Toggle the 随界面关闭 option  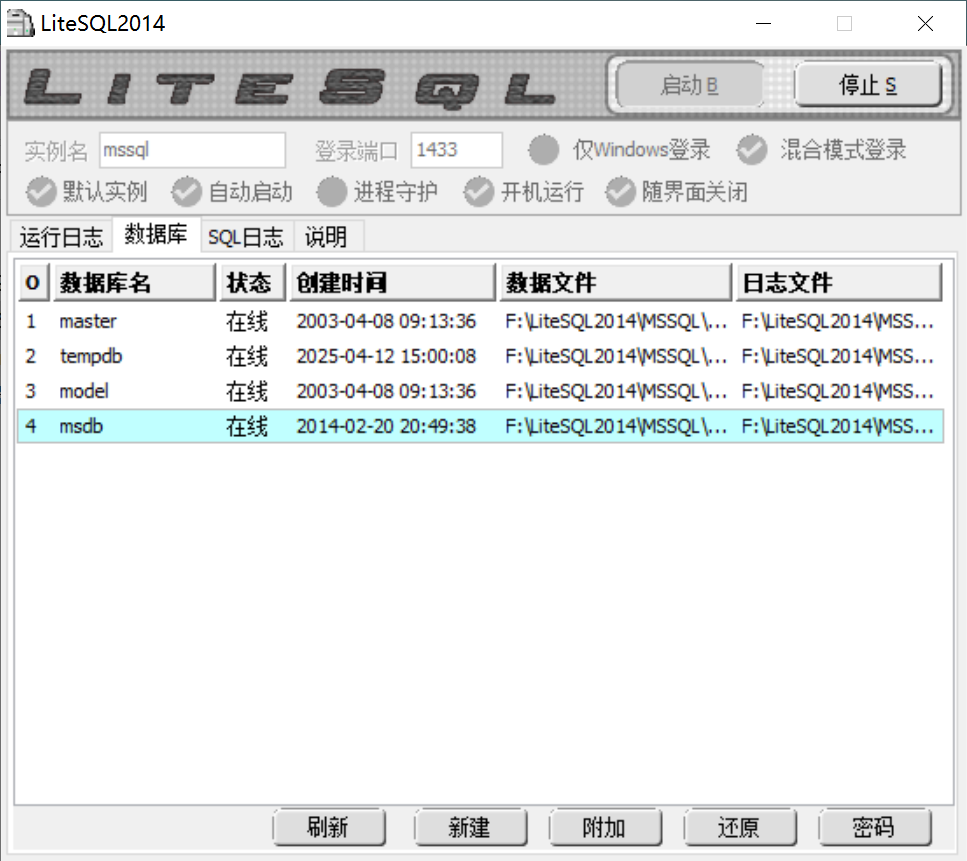click(621, 191)
